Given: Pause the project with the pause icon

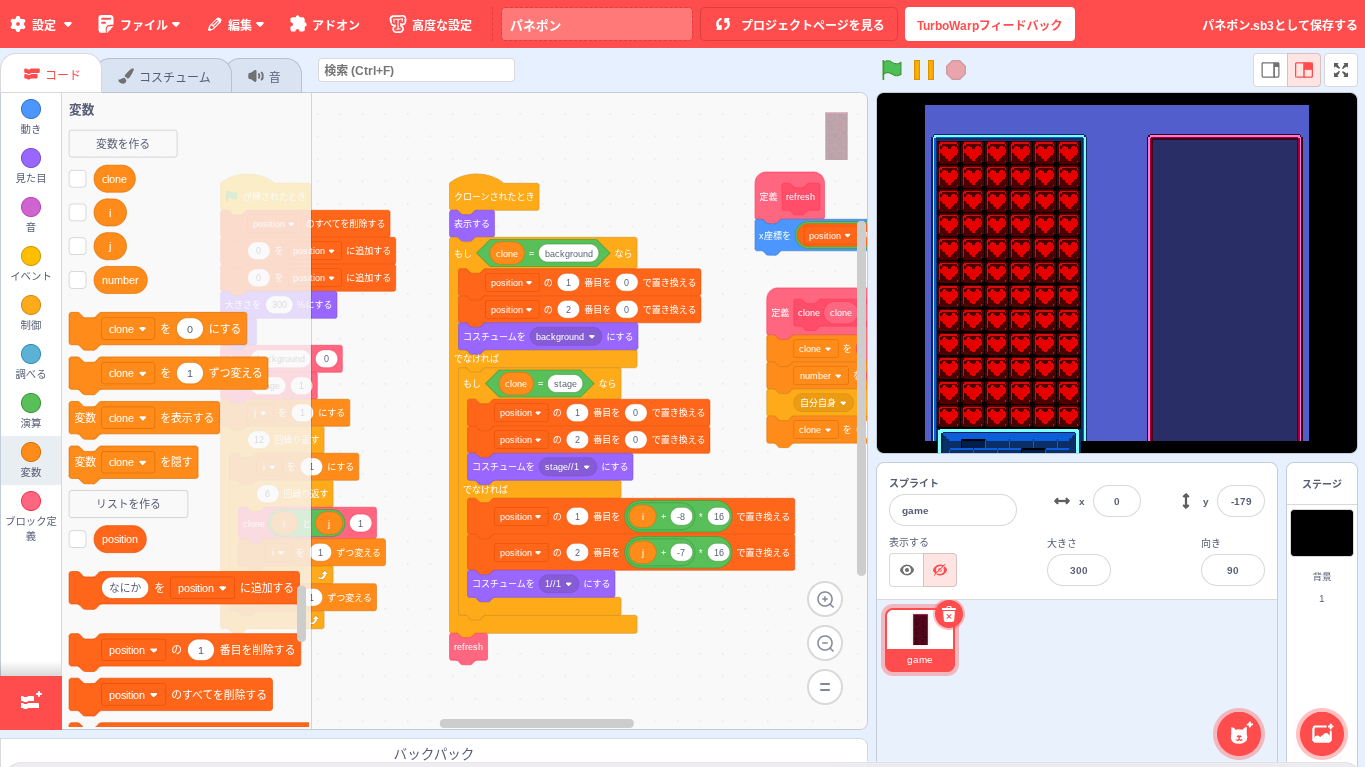Looking at the screenshot, I should pos(924,70).
